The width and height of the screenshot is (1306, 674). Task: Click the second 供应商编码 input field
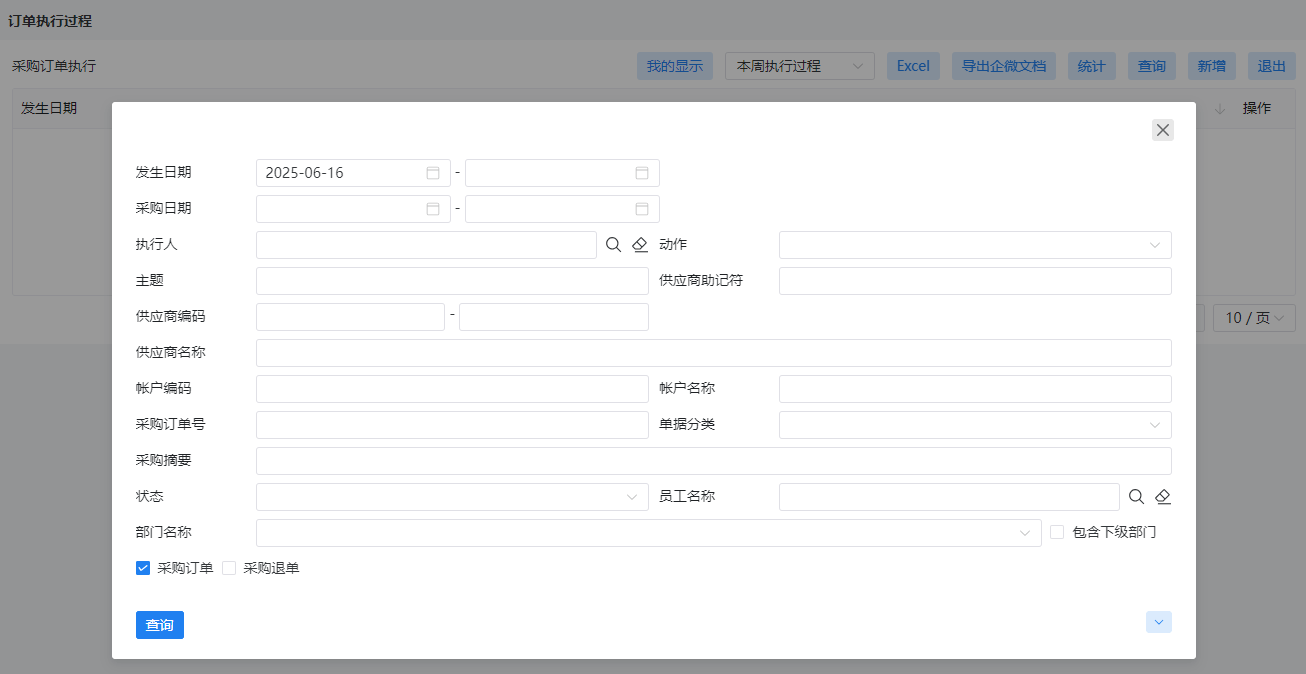pyautogui.click(x=554, y=317)
